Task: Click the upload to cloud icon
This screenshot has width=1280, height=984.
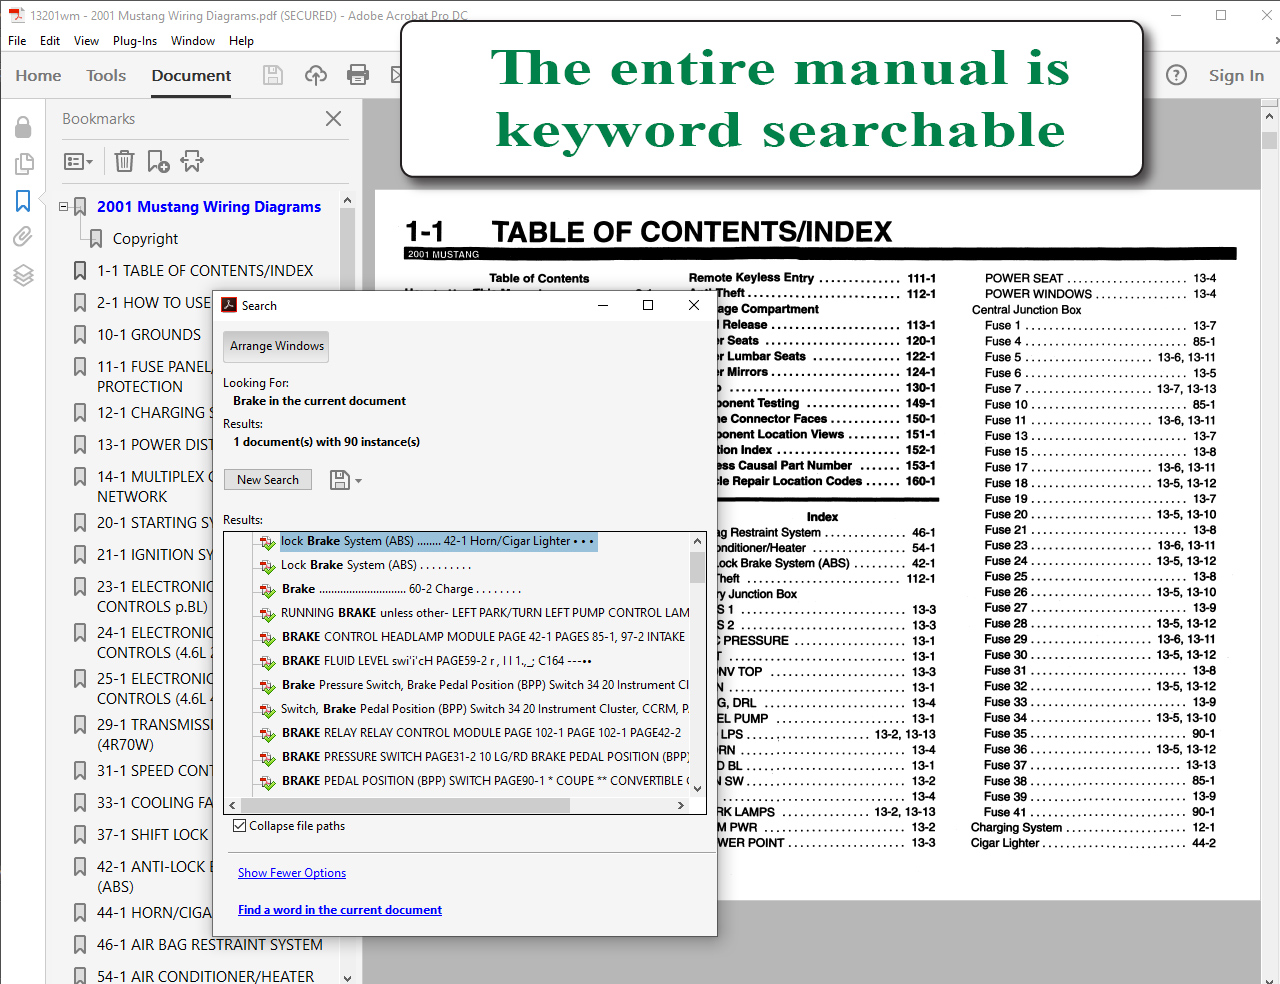Action: [x=316, y=75]
